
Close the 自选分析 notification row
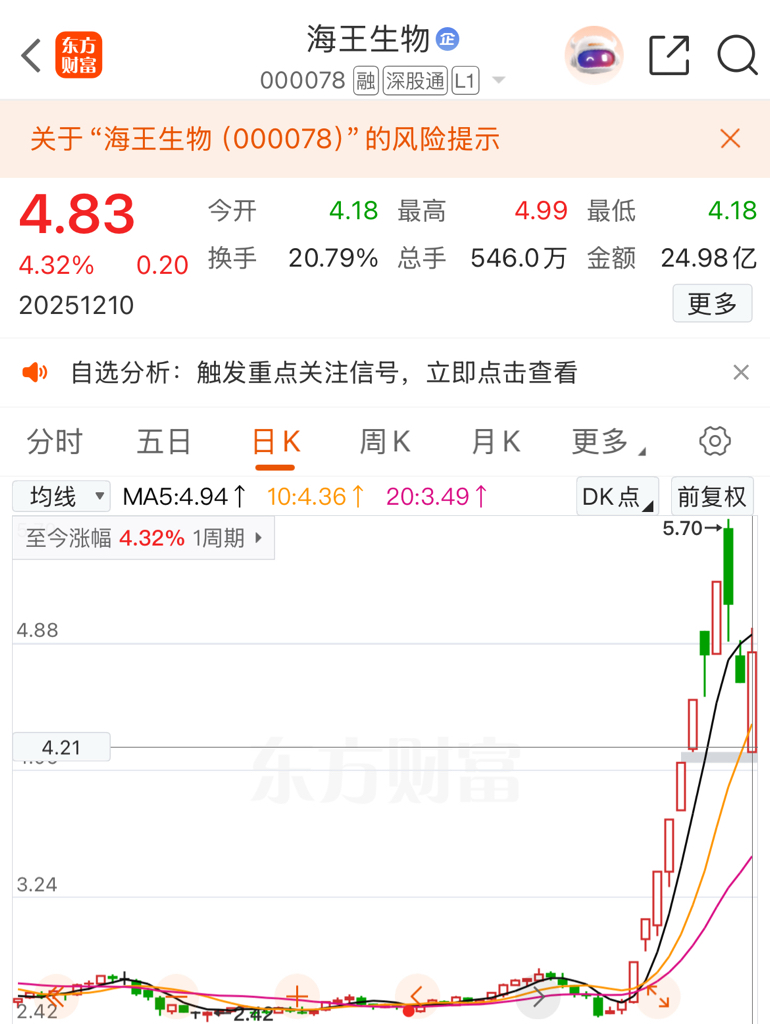pos(741,372)
